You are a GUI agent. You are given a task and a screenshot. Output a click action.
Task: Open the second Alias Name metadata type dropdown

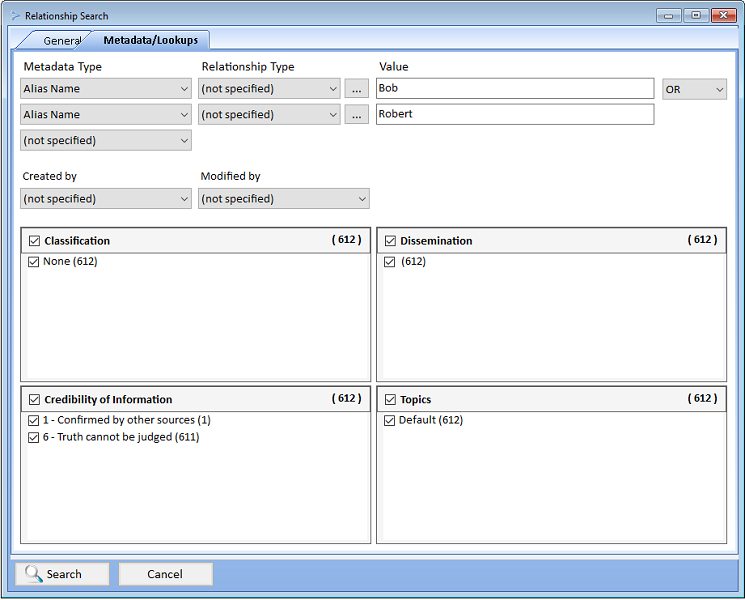pos(106,114)
